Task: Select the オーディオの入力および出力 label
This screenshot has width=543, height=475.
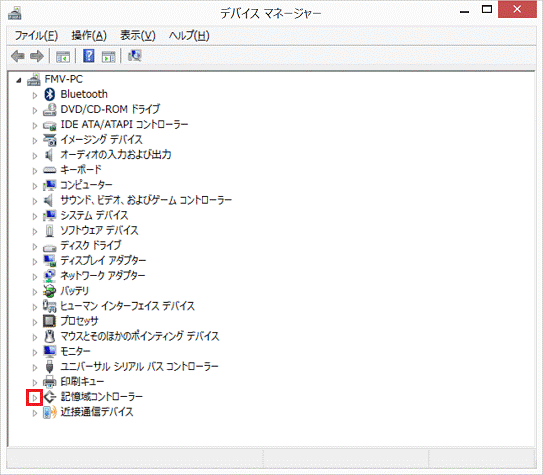Action: pos(116,155)
